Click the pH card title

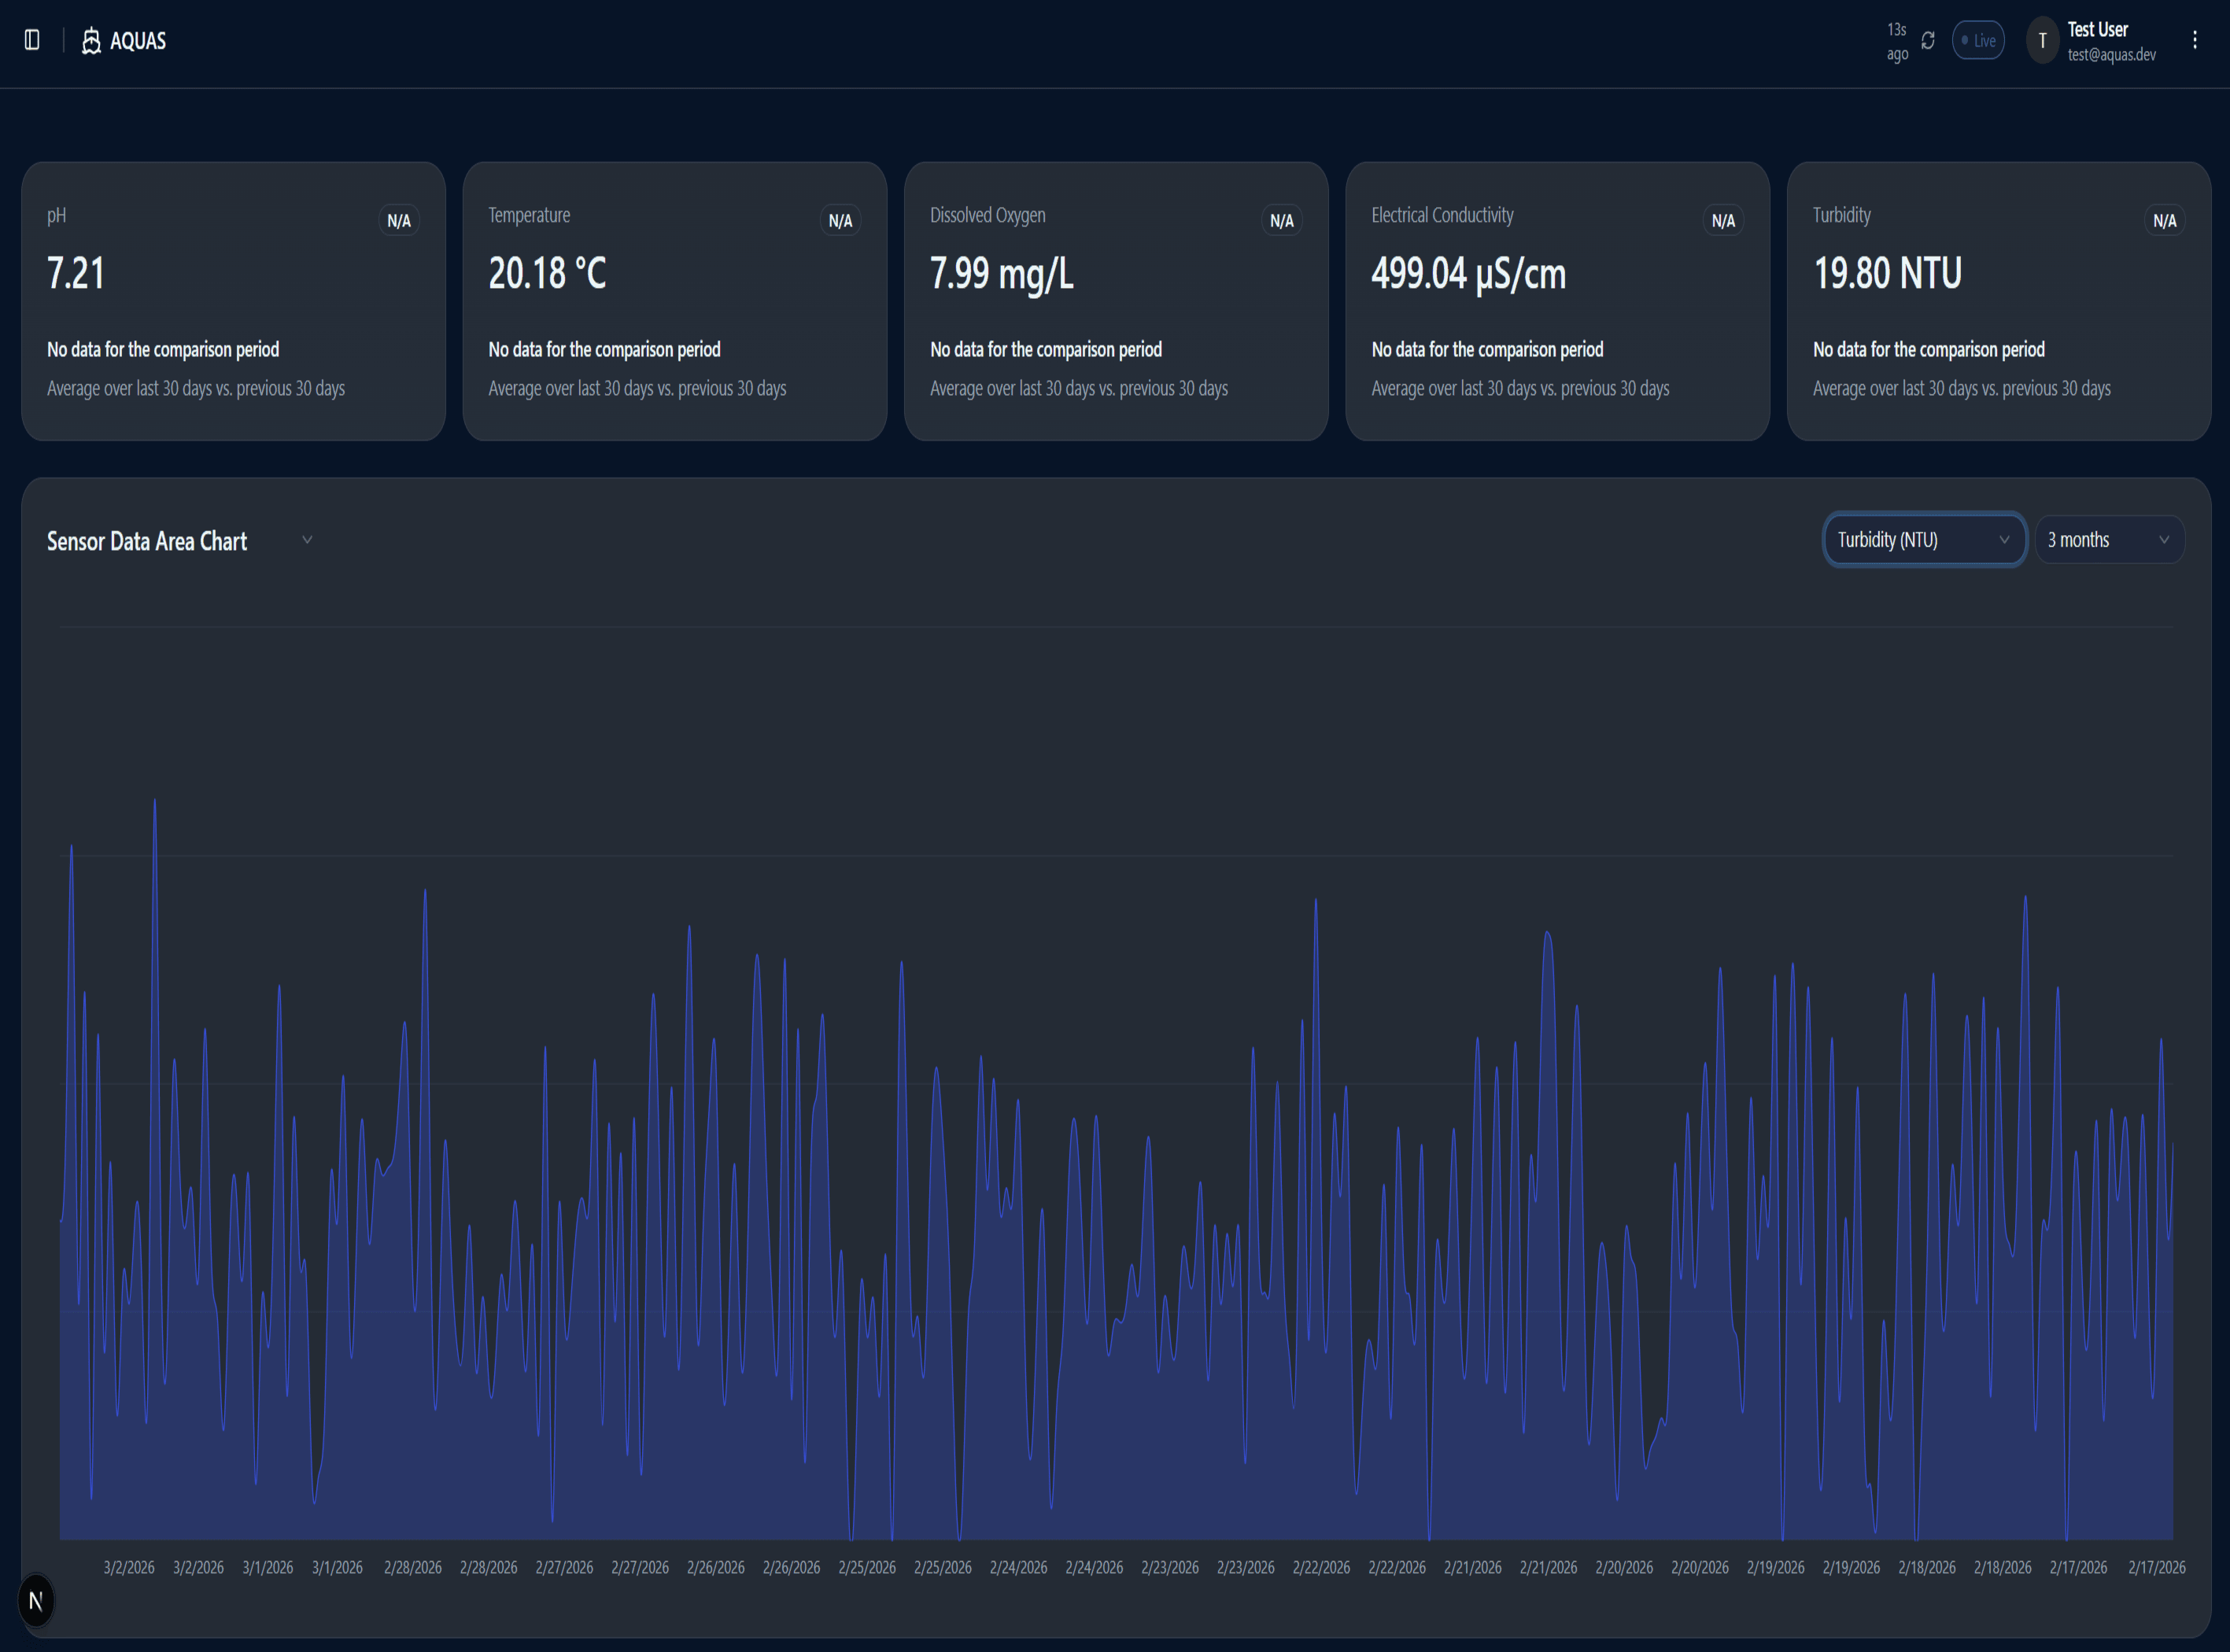(x=57, y=215)
